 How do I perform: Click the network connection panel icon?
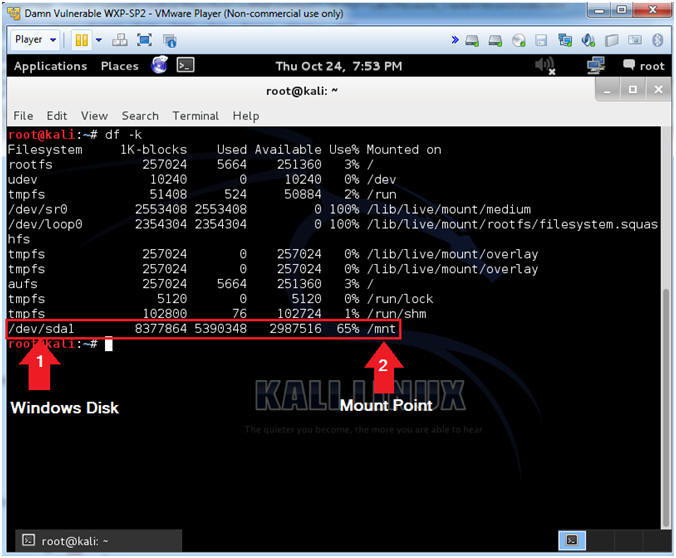point(595,66)
